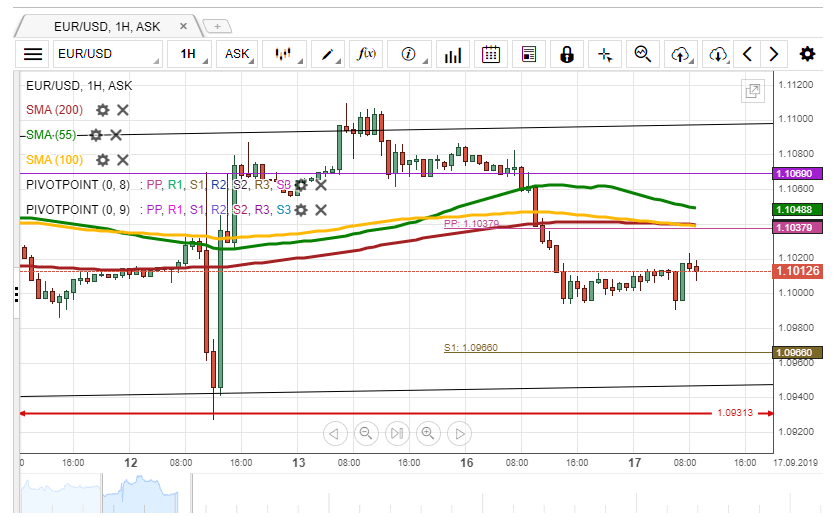Open the calendar icon
Image resolution: width=837 pixels, height=517 pixels.
pos(491,54)
